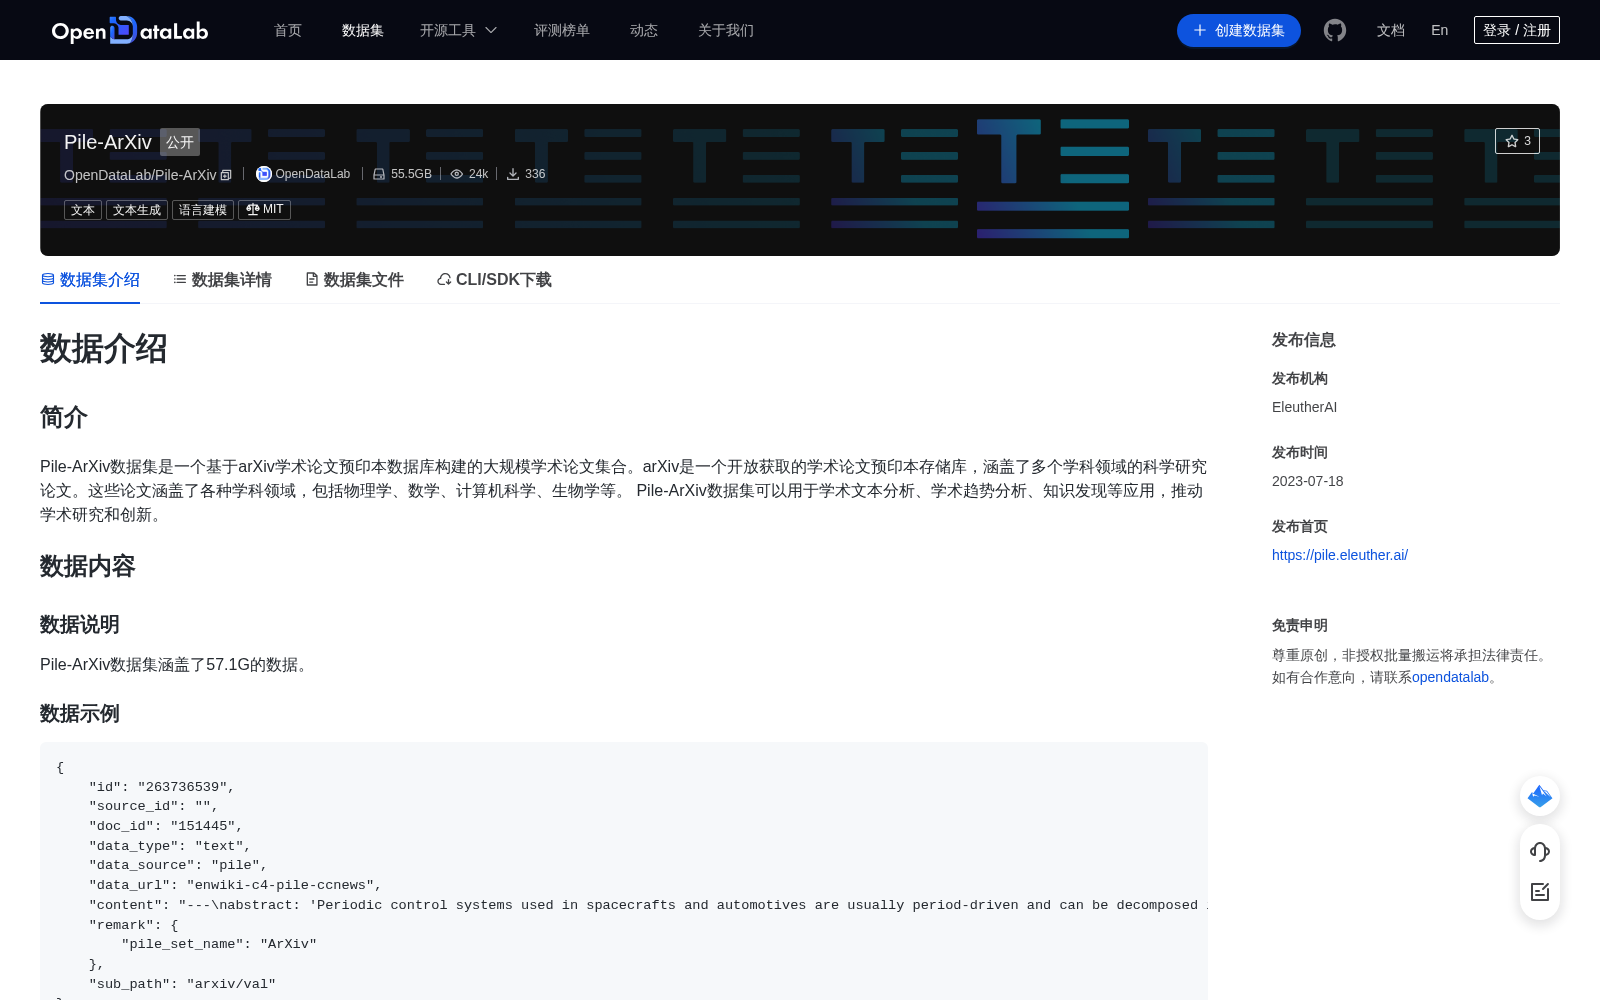This screenshot has height=1000, width=1600.
Task: Click the 免责申明 heading
Action: 1300,625
